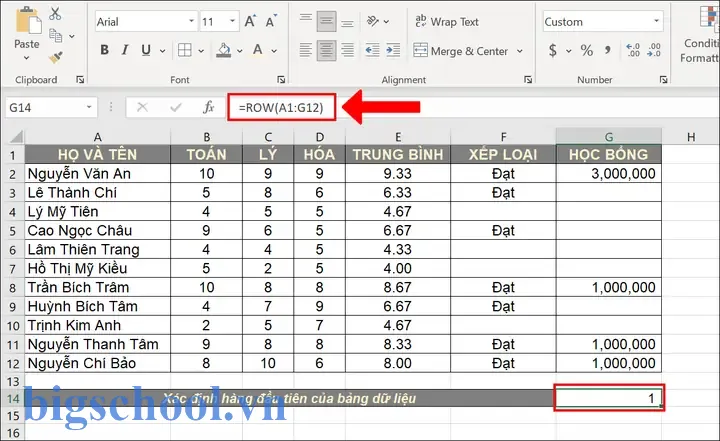The width and height of the screenshot is (720, 441).
Task: Toggle center horizontal alignment
Action: pos(326,50)
